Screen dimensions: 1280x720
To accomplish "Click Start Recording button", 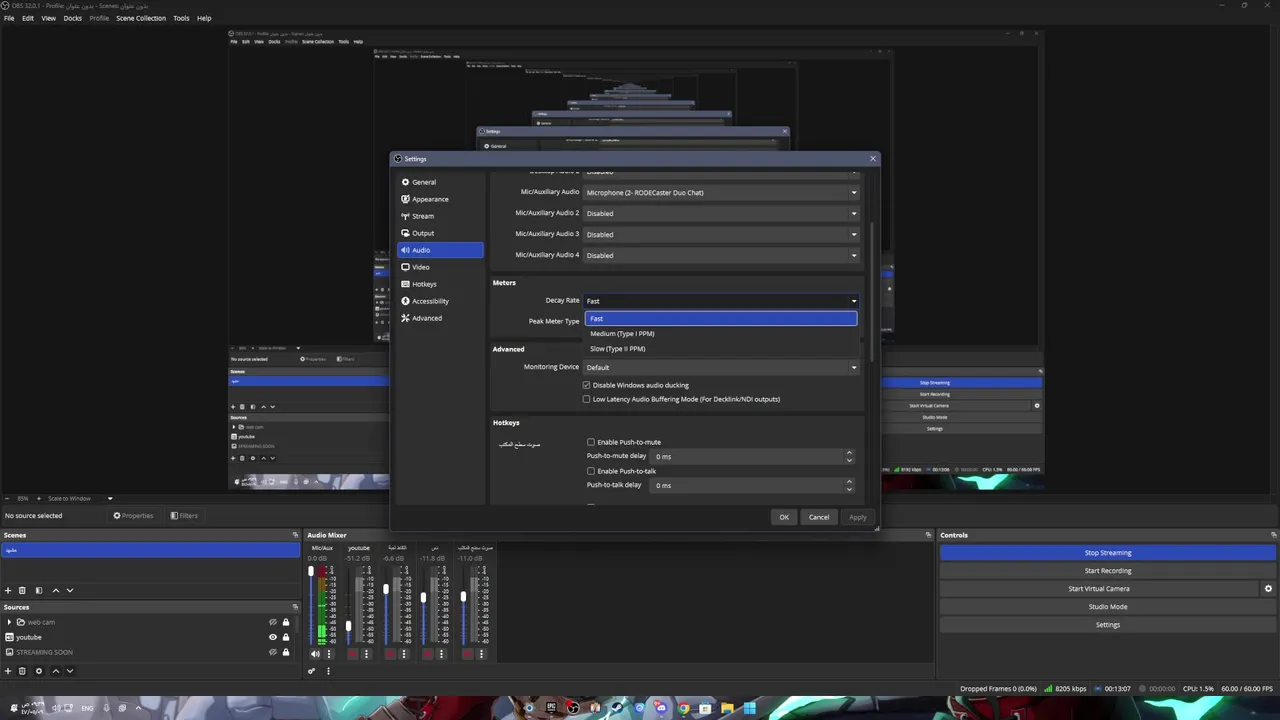I will point(1108,571).
